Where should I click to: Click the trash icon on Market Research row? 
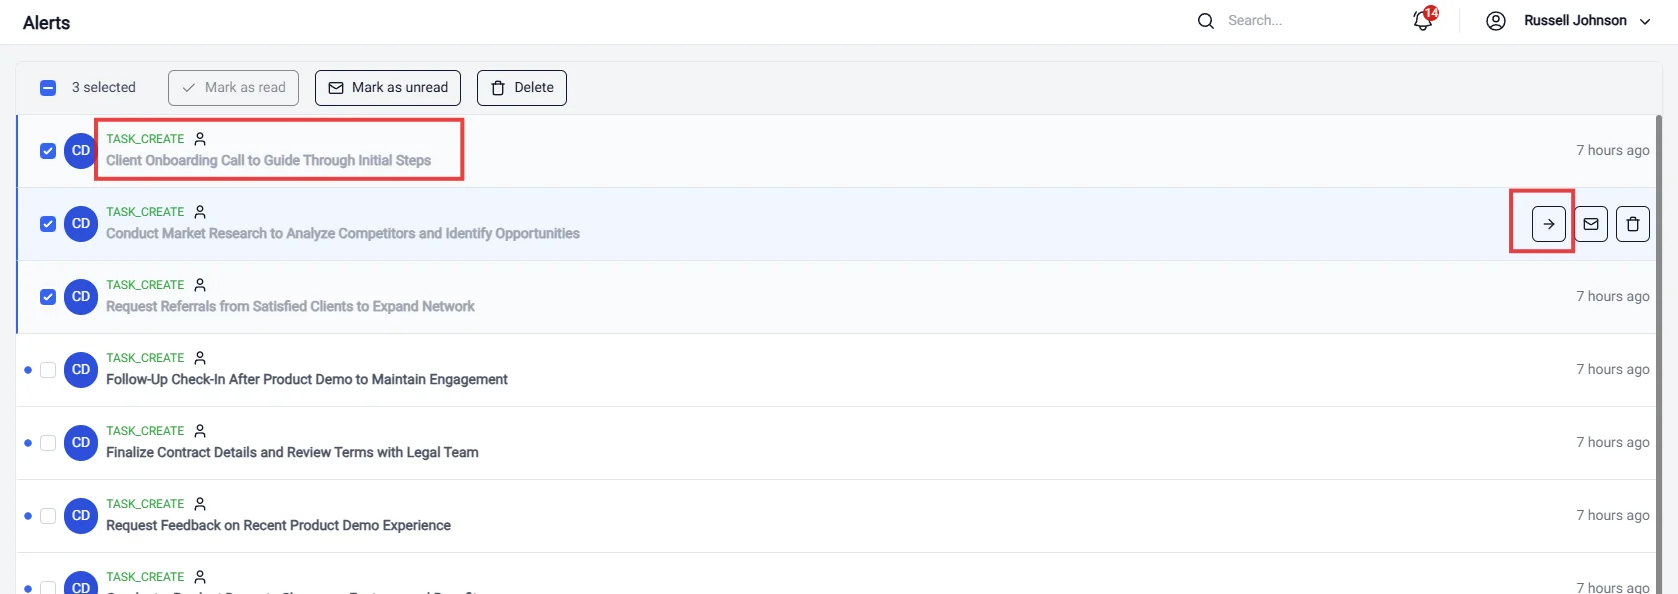1633,224
